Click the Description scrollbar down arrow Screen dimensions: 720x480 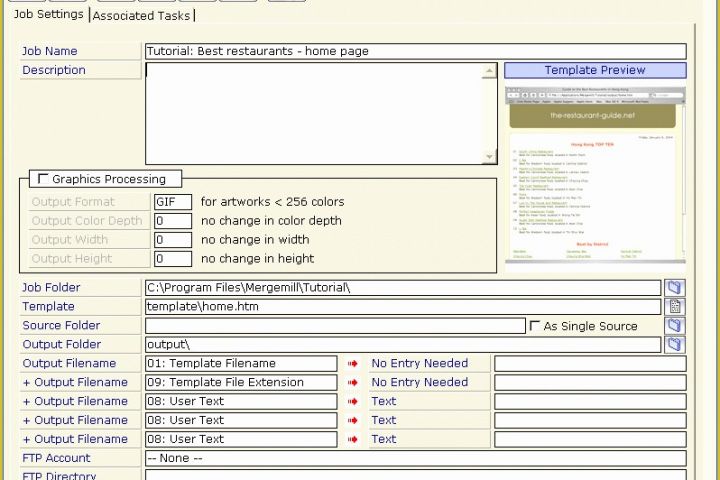[x=489, y=157]
